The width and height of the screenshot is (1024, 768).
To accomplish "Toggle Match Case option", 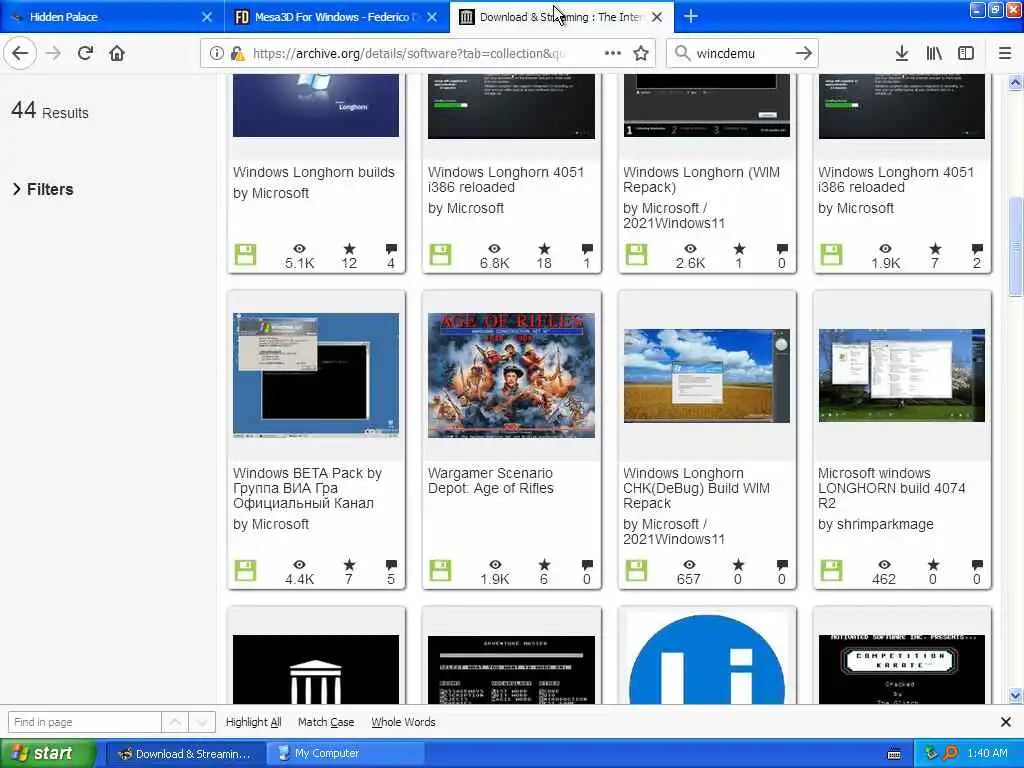I will coord(326,722).
